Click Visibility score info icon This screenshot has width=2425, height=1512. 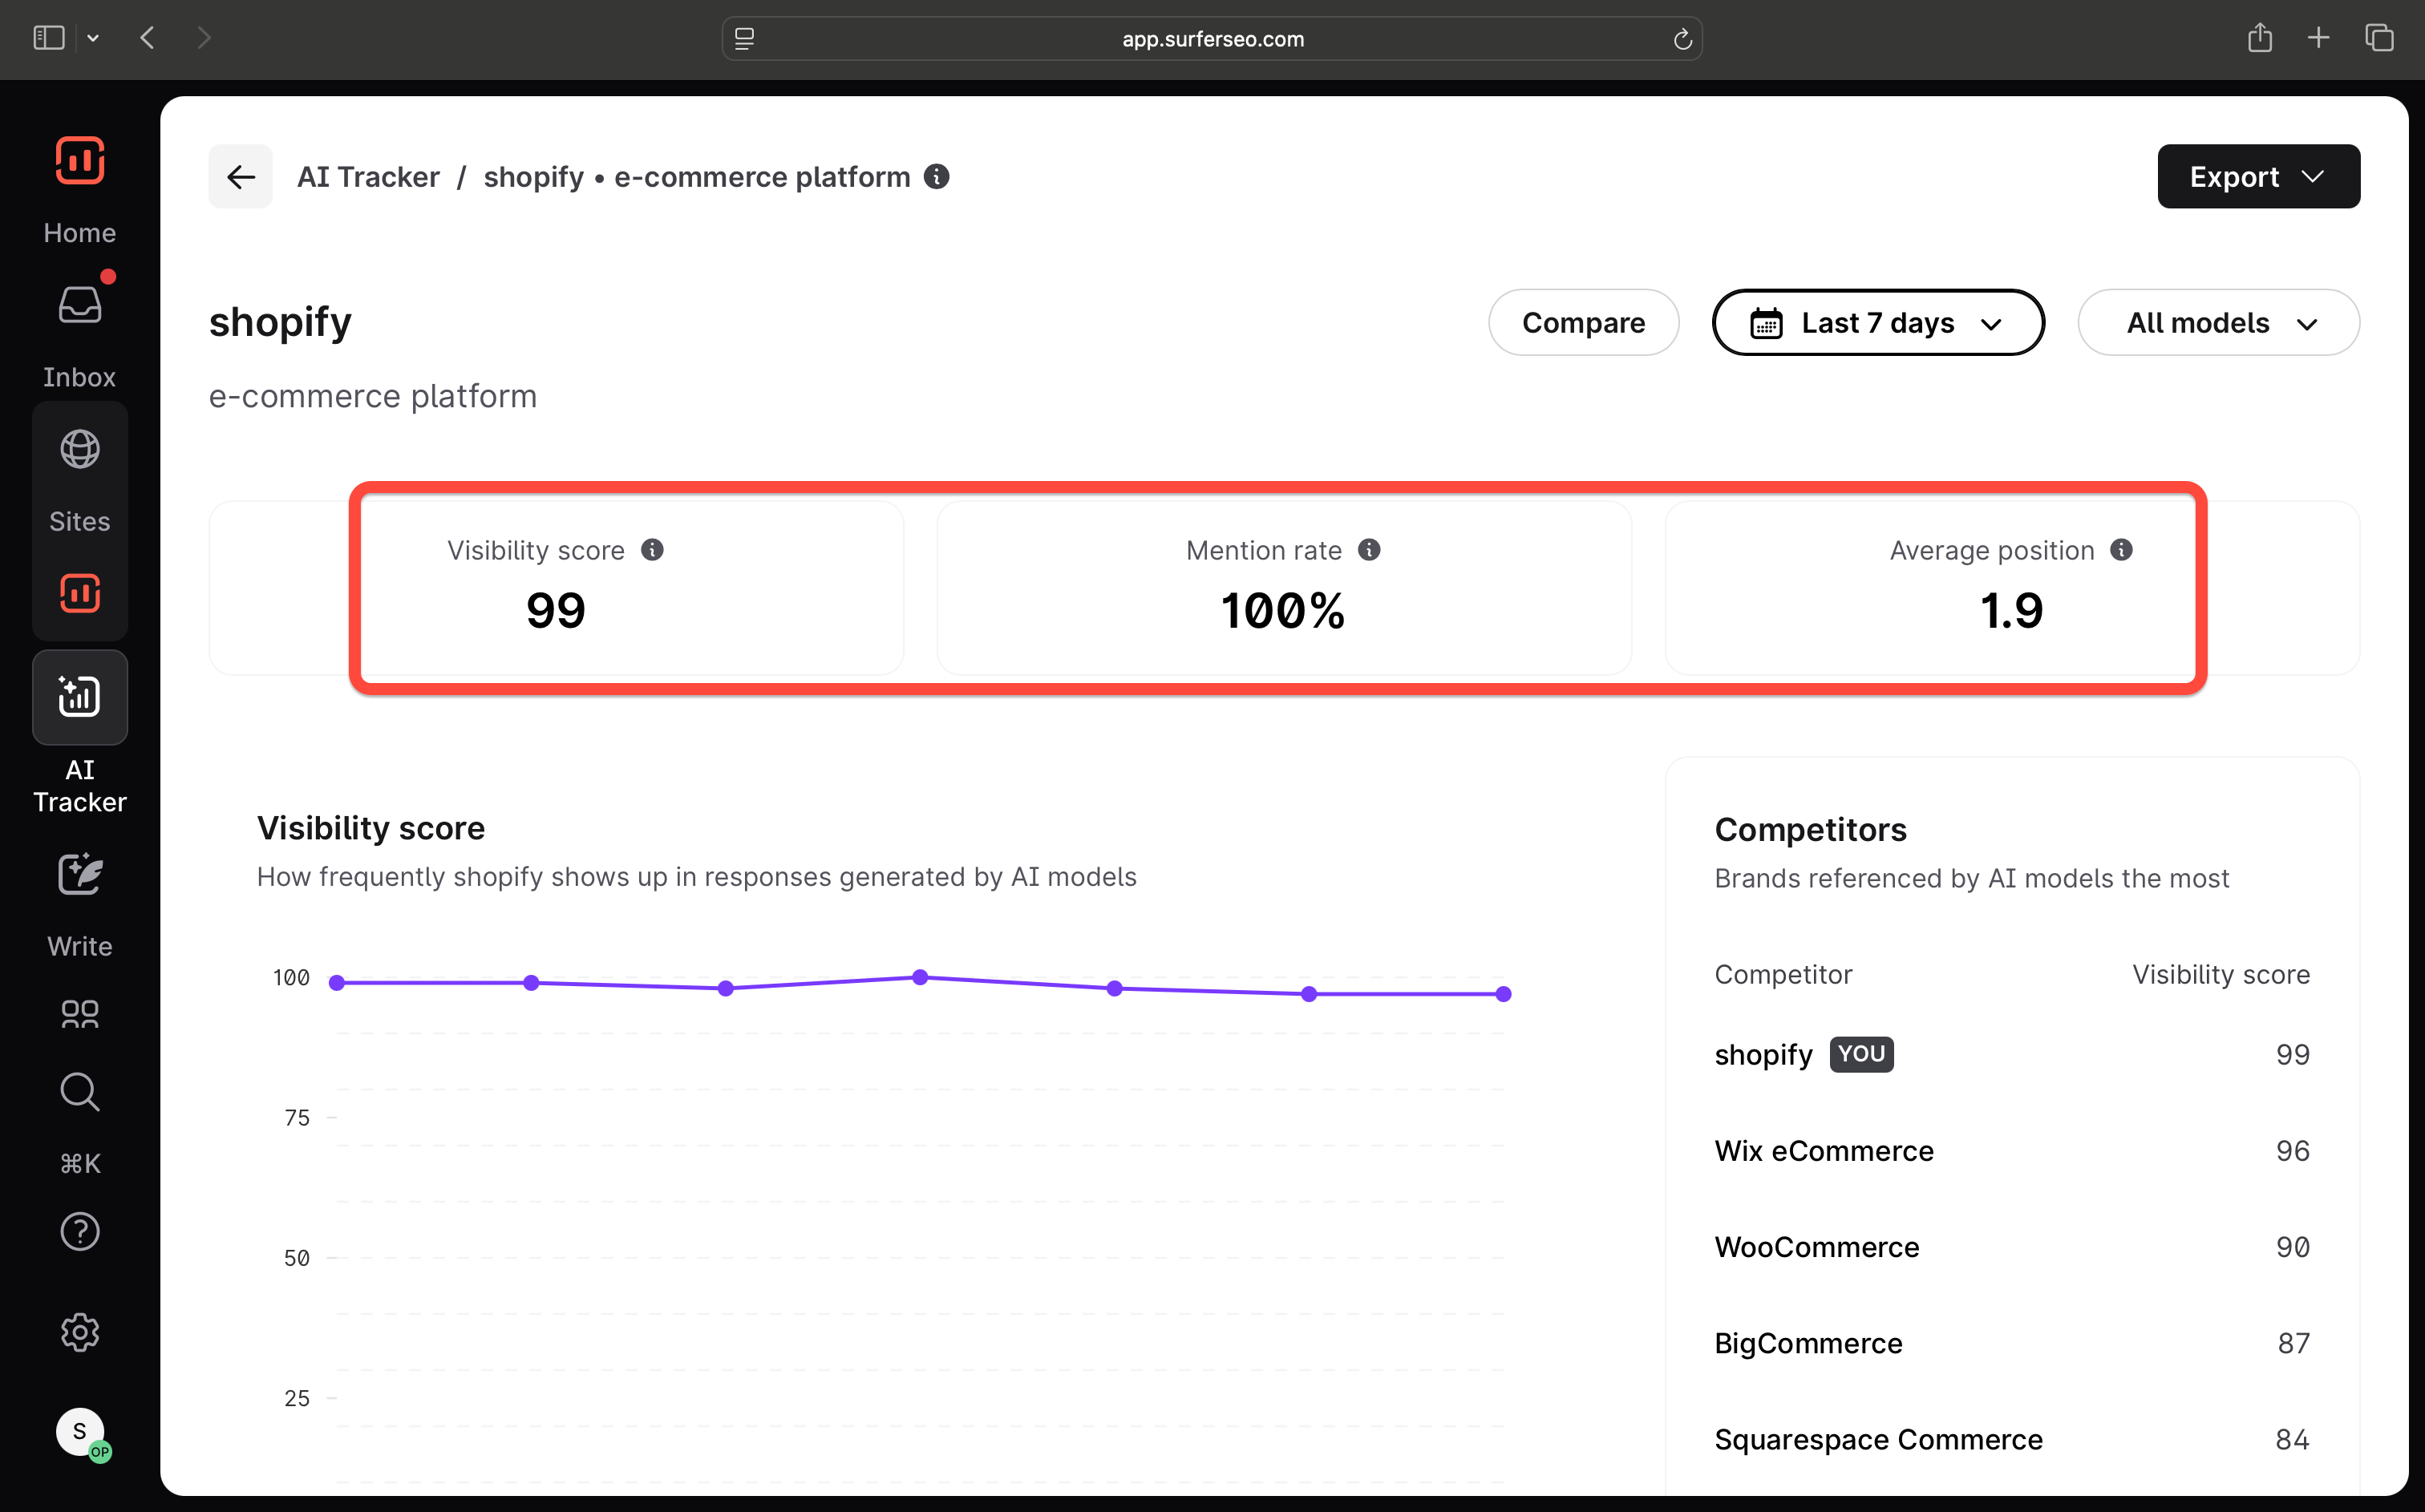[x=652, y=550]
